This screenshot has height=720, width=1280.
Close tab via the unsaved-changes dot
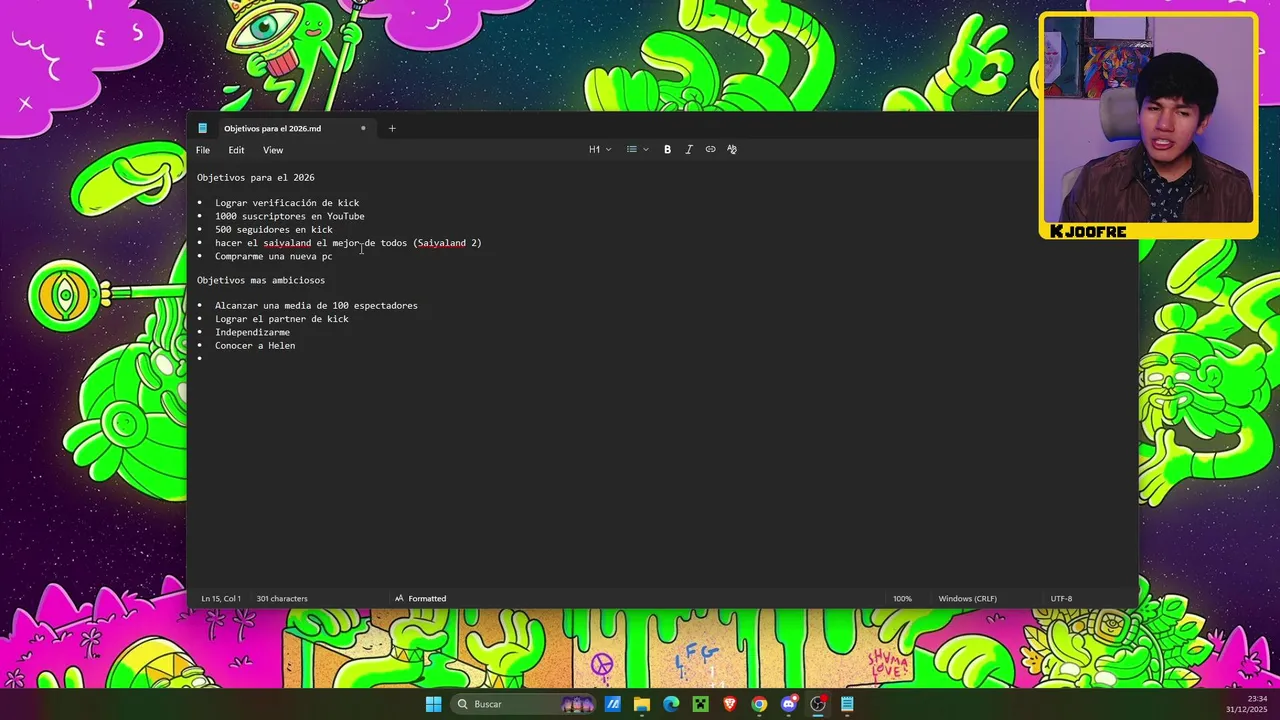[x=363, y=128]
